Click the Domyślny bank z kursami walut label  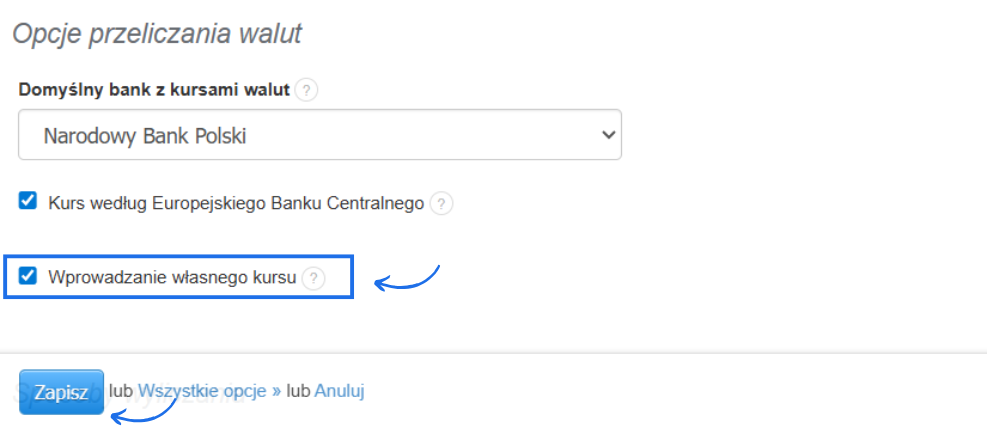(154, 90)
